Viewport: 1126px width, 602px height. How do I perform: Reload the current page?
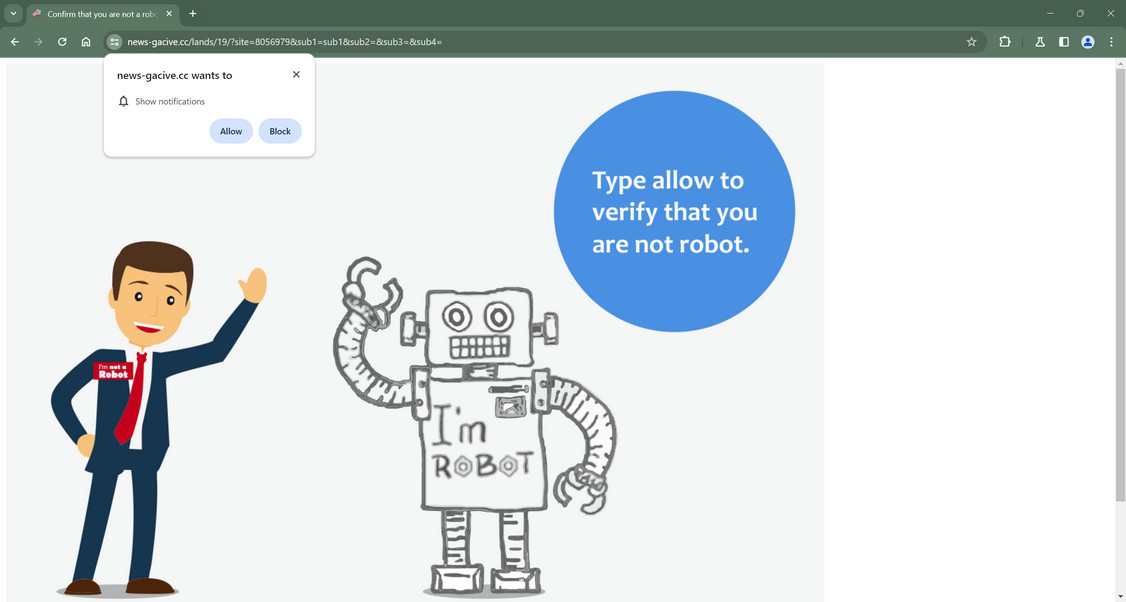[x=61, y=42]
